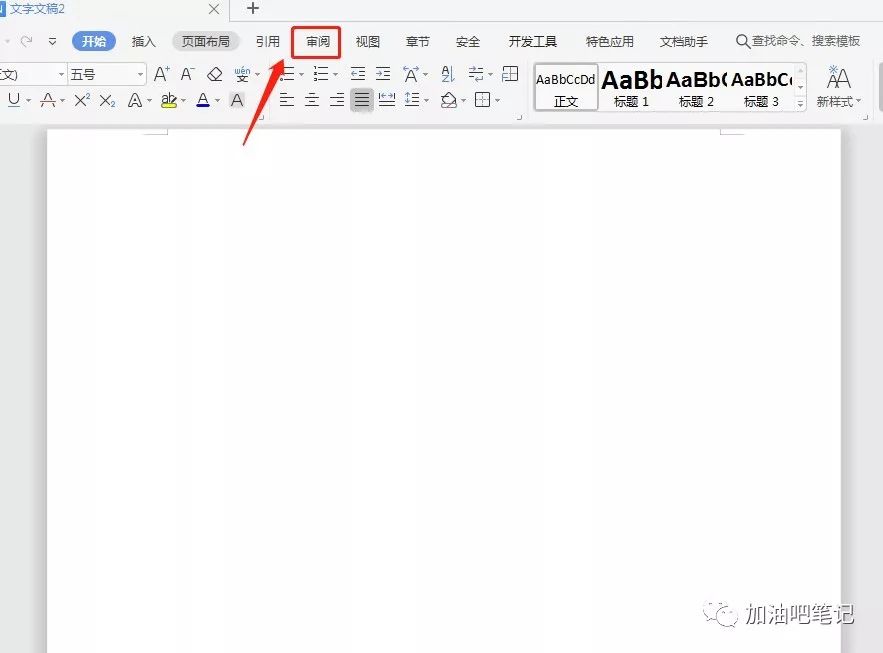Click the distributed alignment icon
This screenshot has width=883, height=653.
click(387, 100)
